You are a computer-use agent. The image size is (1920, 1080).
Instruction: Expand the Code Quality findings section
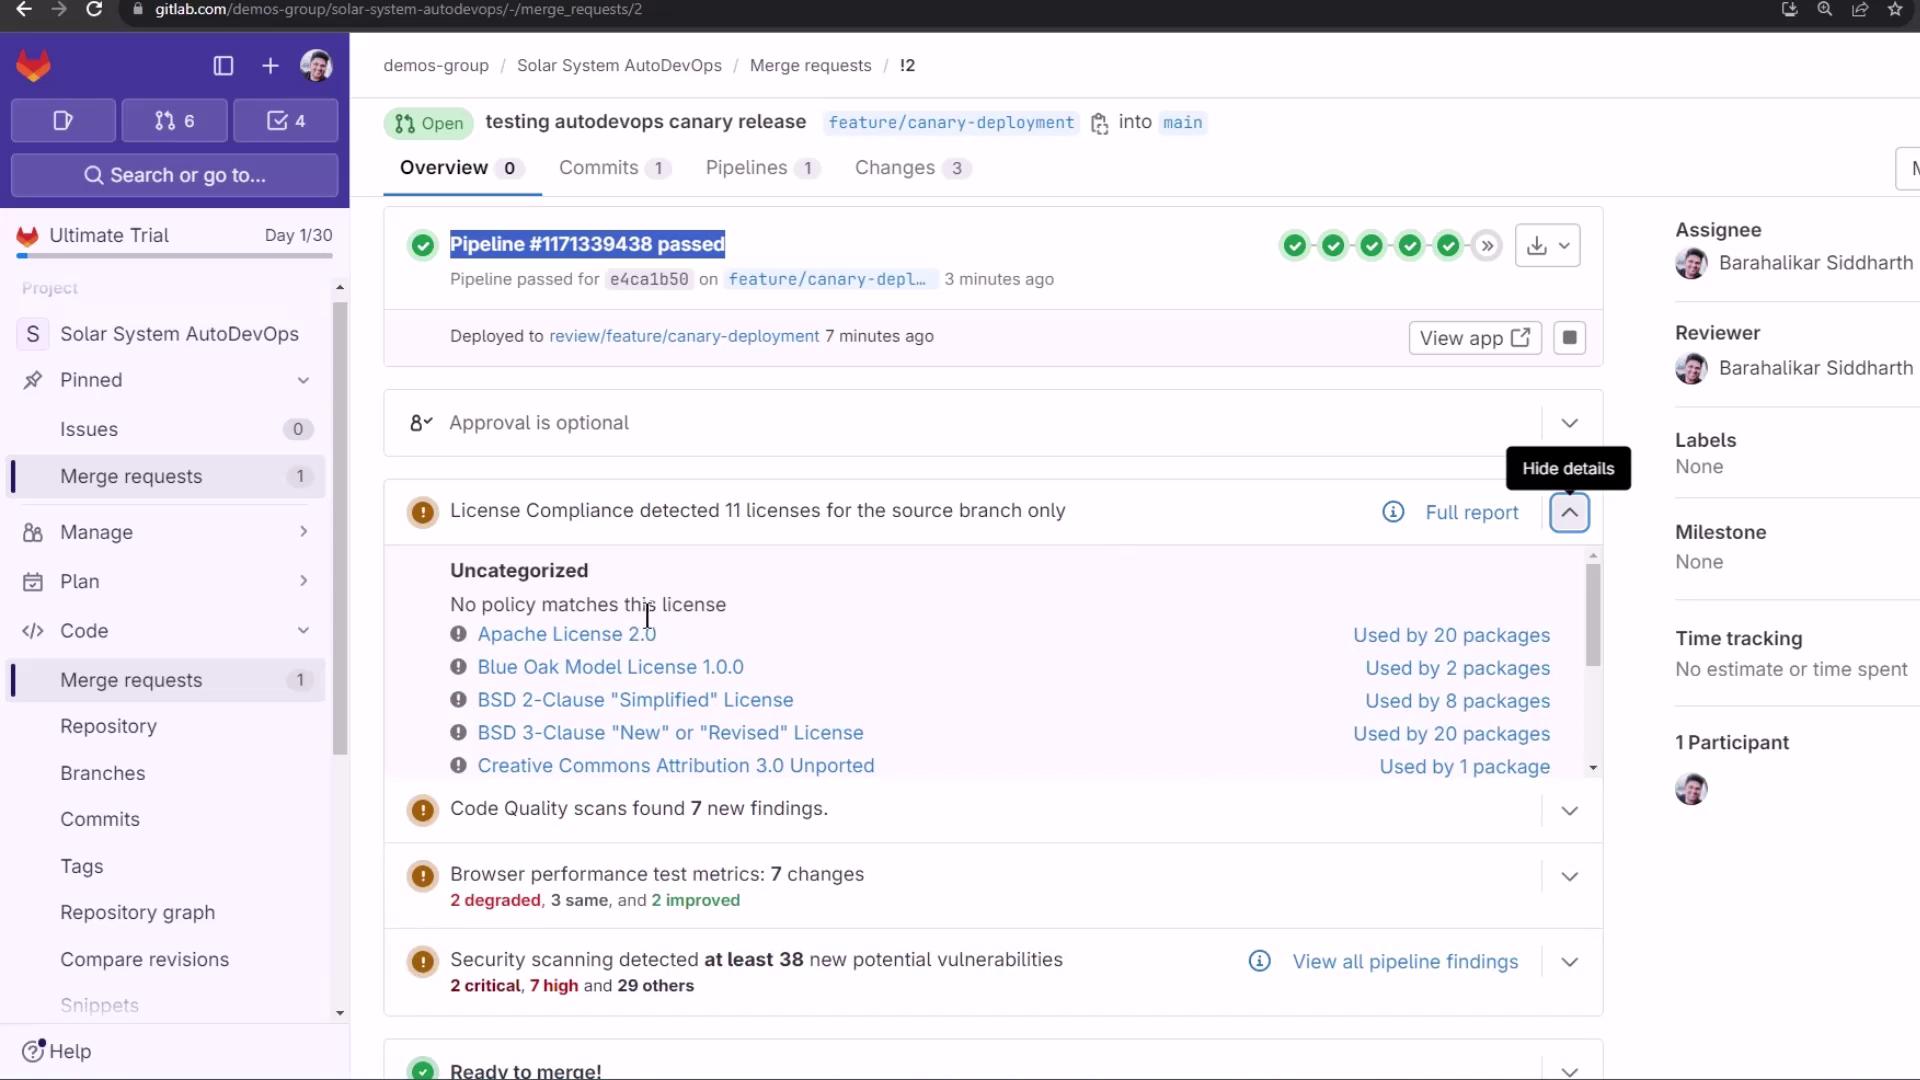click(1569, 811)
